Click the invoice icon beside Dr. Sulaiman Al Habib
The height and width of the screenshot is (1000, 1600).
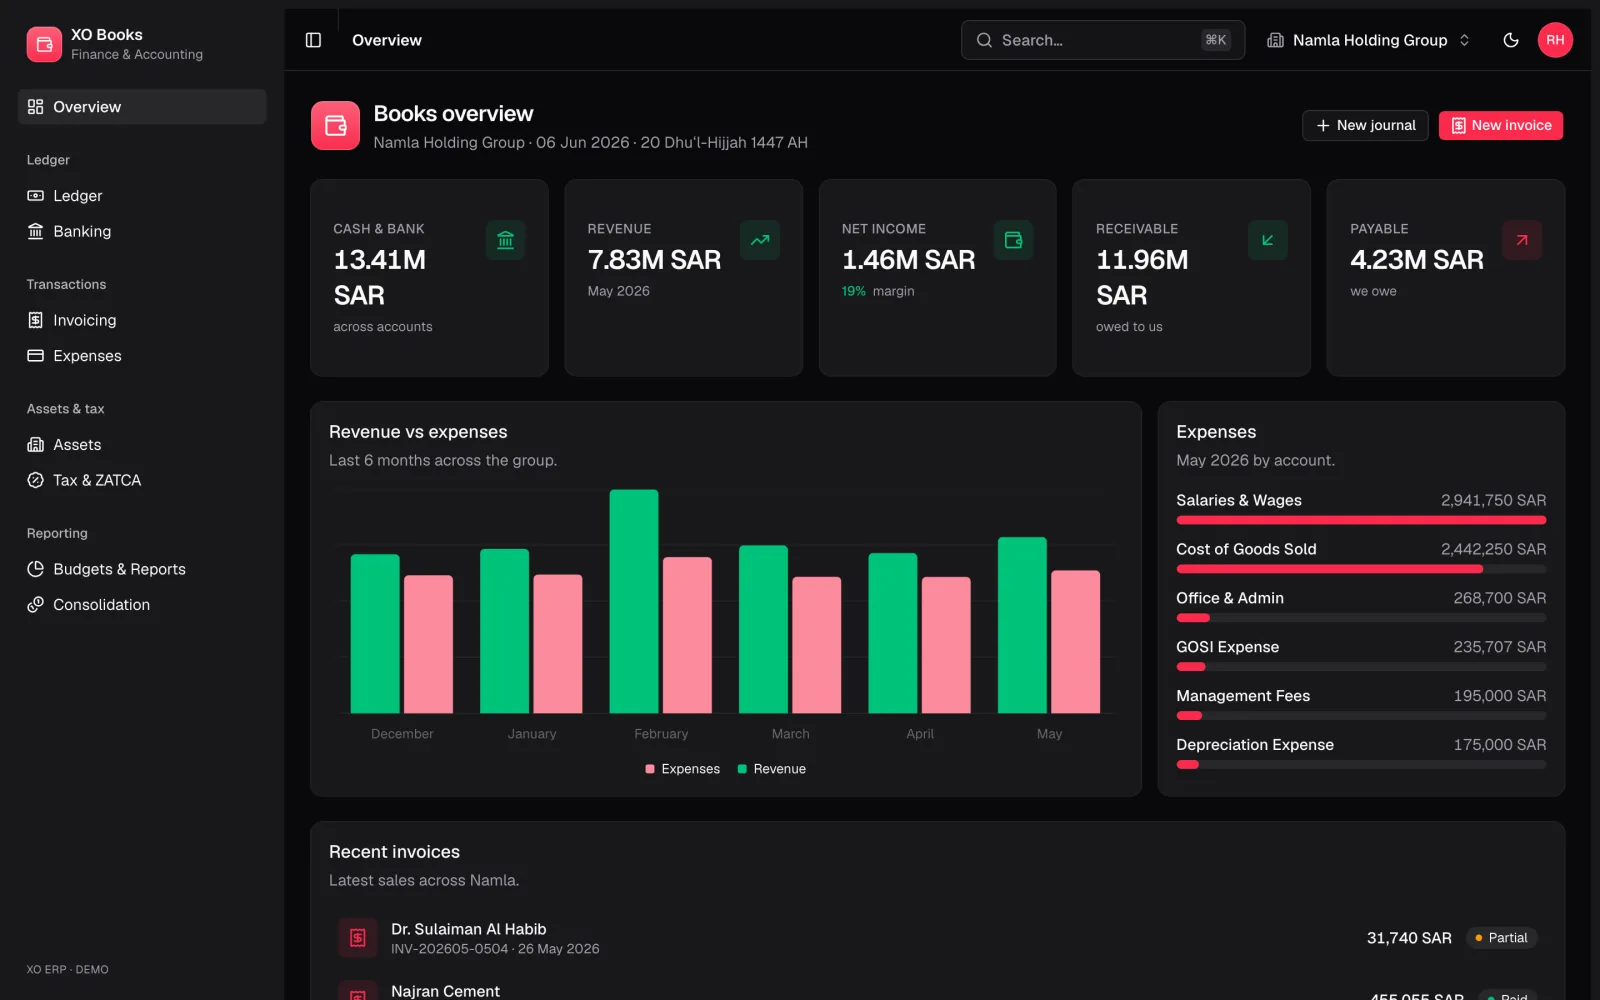click(x=358, y=938)
